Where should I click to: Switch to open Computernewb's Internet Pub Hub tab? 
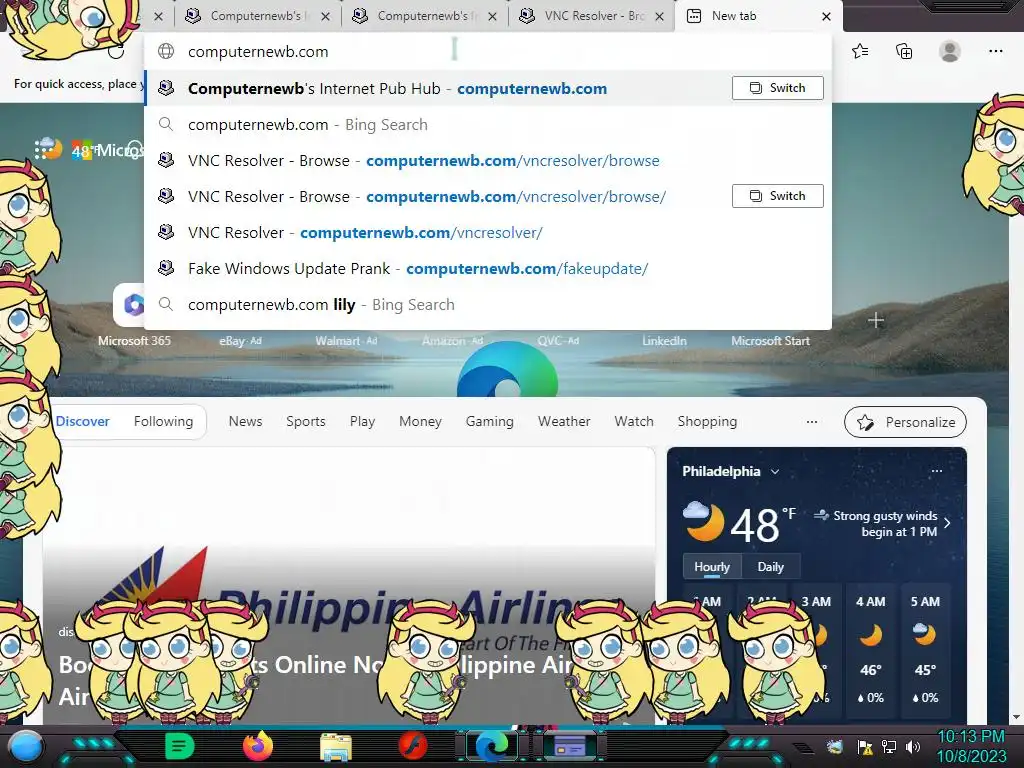pyautogui.click(x=777, y=88)
